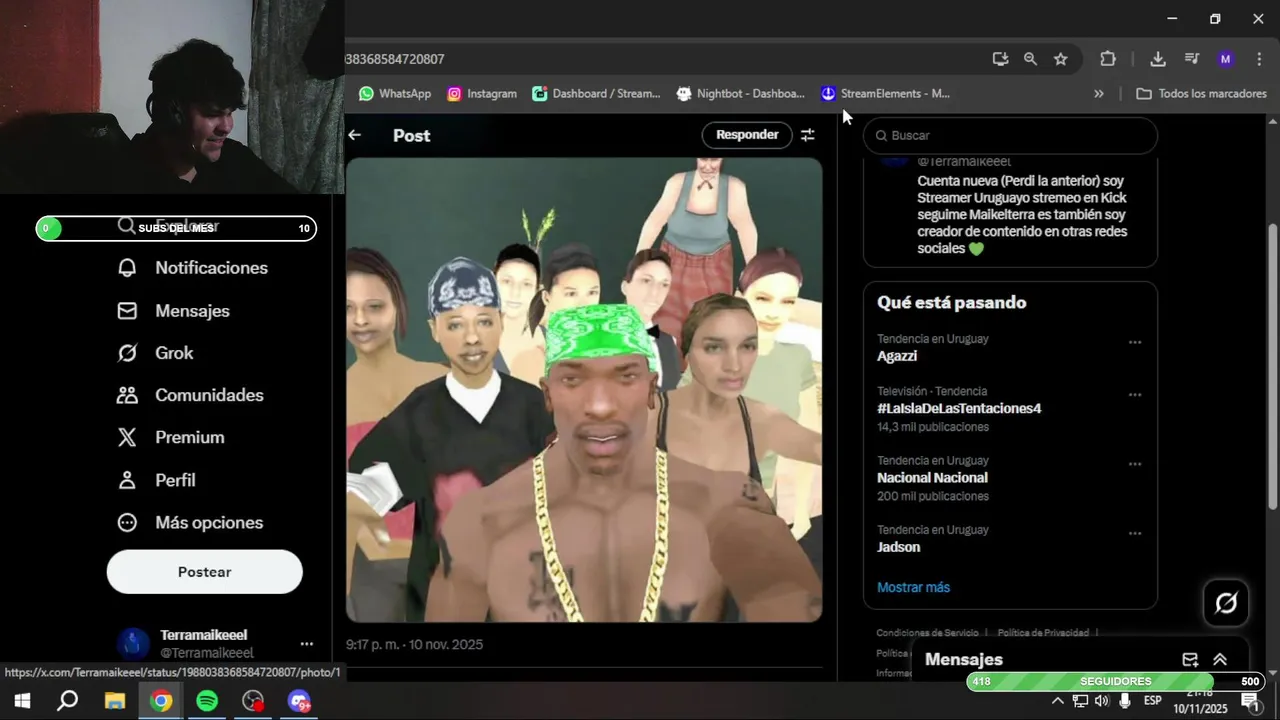Click the Grok slash-circle sidebar icon
The image size is (1280, 720).
pos(127,353)
